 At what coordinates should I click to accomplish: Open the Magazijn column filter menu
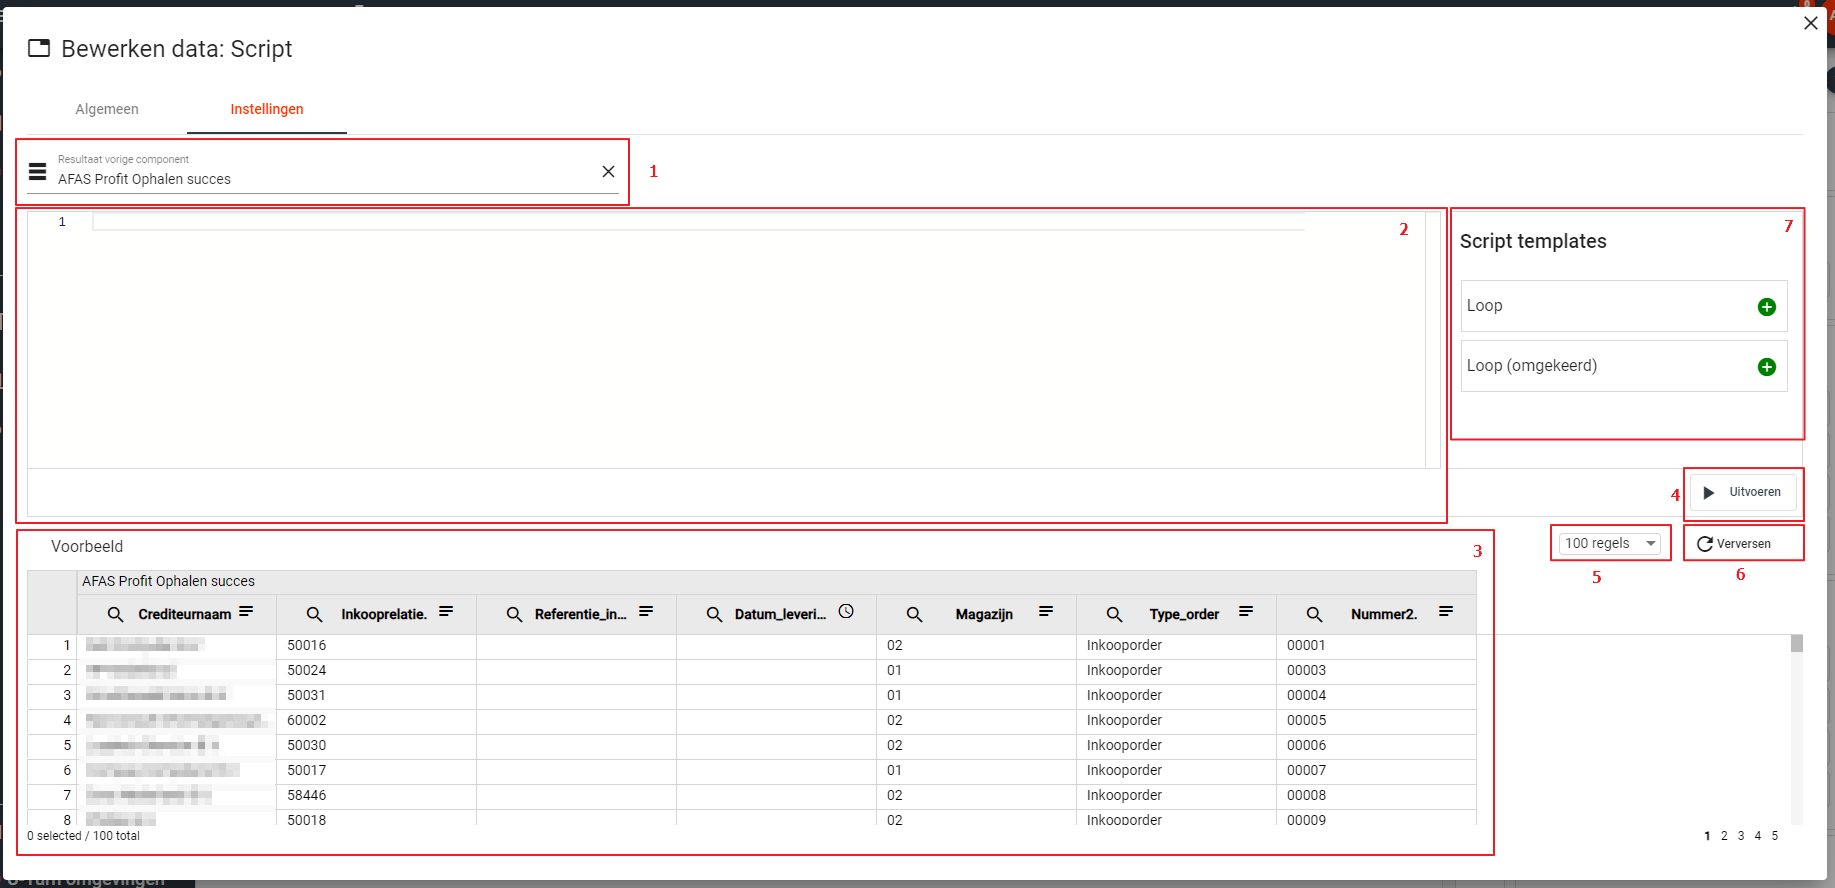(1046, 612)
